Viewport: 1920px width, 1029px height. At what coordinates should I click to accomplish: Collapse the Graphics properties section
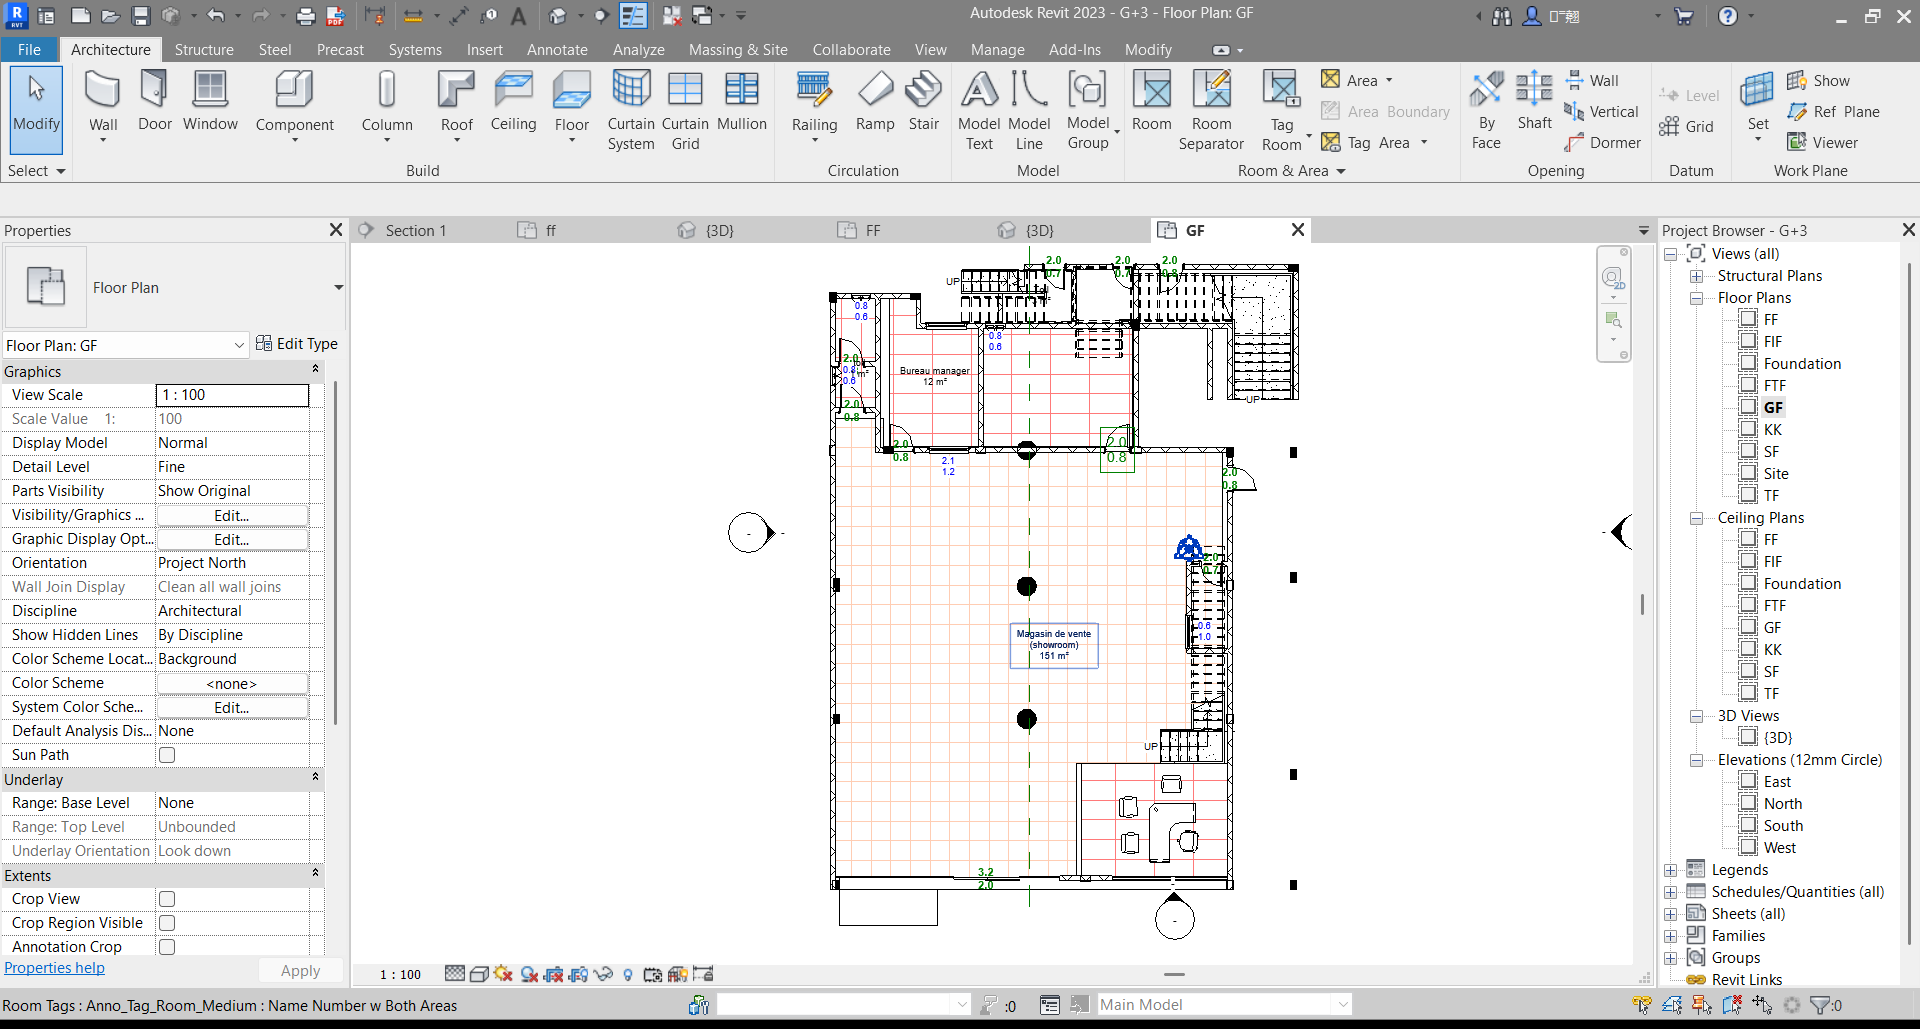pyautogui.click(x=315, y=370)
